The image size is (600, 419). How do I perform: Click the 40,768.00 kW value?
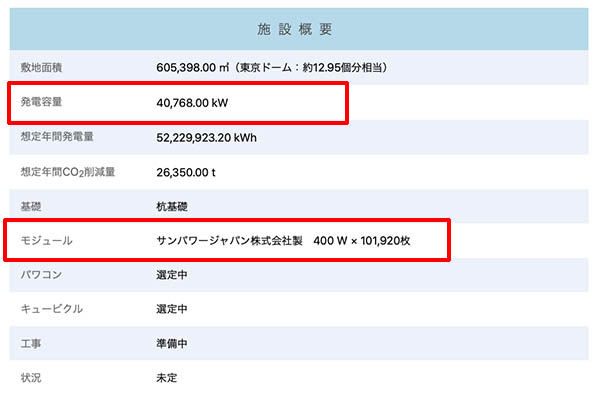click(x=192, y=102)
